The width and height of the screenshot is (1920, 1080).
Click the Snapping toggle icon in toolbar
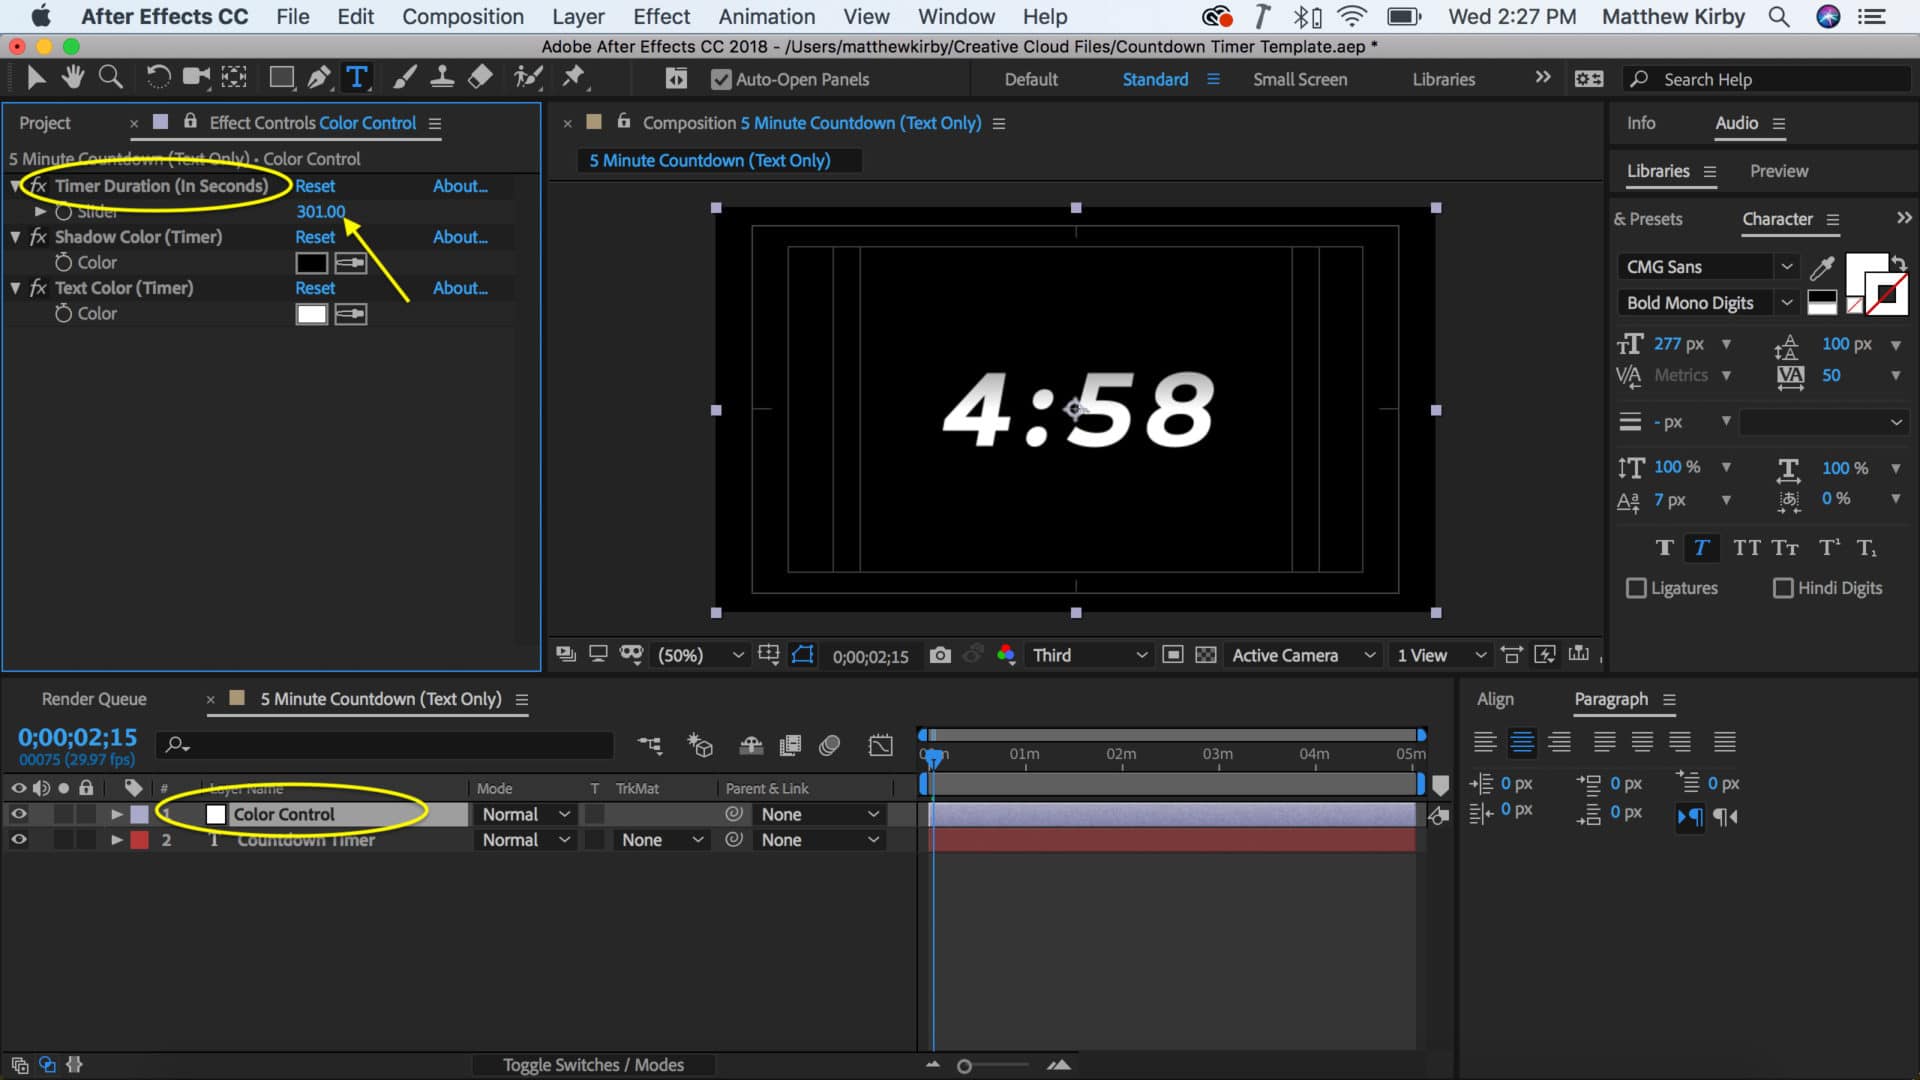click(675, 78)
